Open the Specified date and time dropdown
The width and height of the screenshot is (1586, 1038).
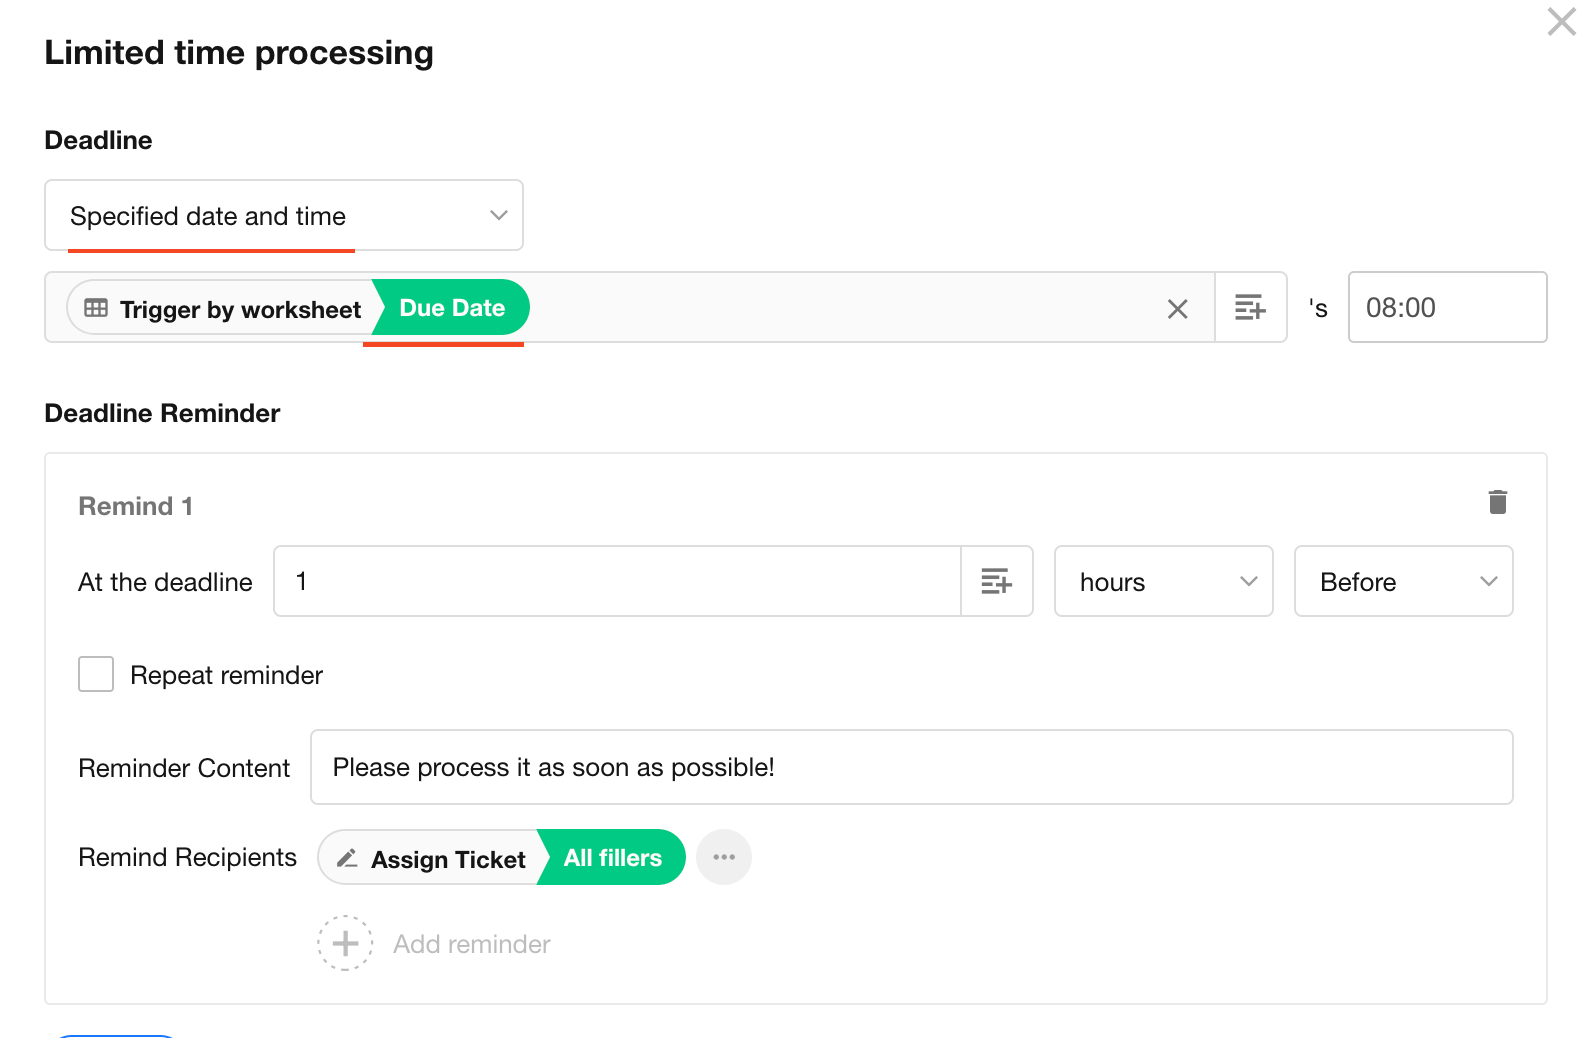[x=284, y=216]
